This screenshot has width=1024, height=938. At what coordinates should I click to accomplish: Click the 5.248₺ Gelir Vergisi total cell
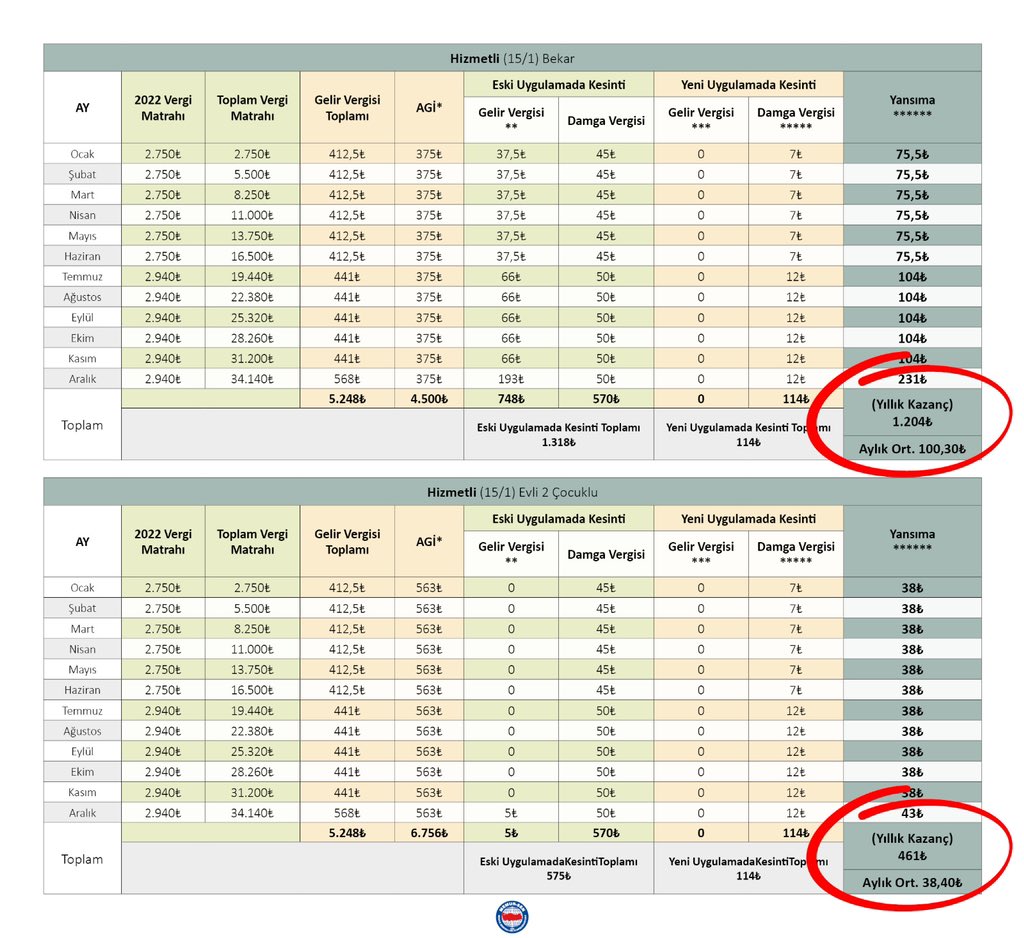(x=347, y=398)
